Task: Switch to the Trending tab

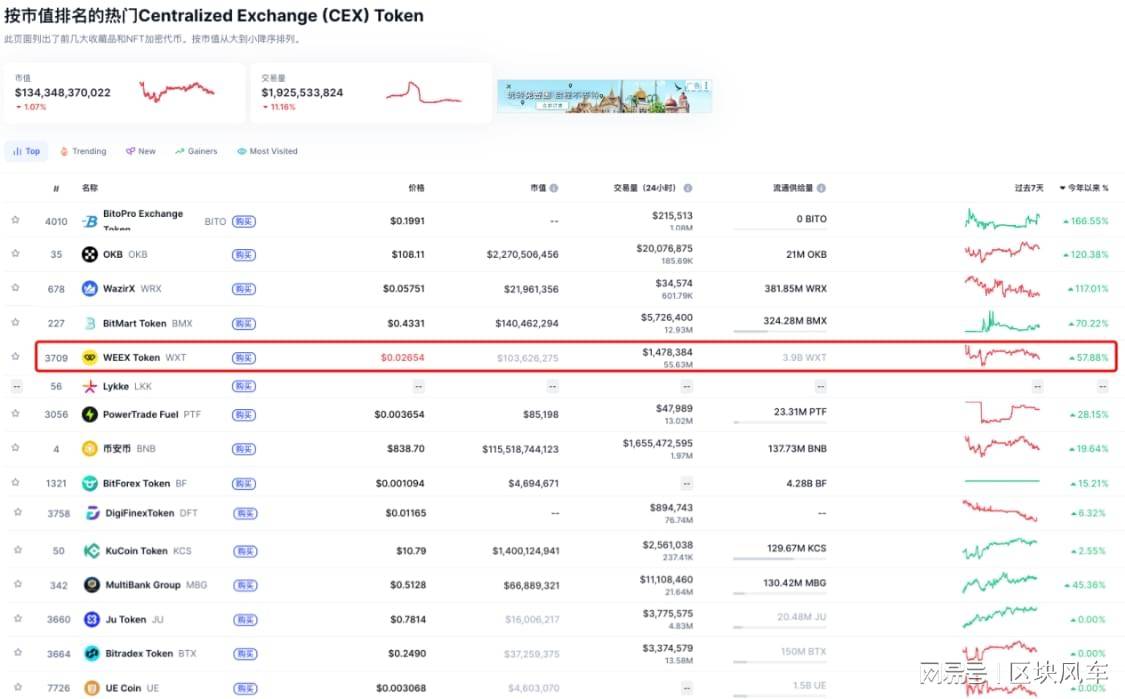Action: 83,152
